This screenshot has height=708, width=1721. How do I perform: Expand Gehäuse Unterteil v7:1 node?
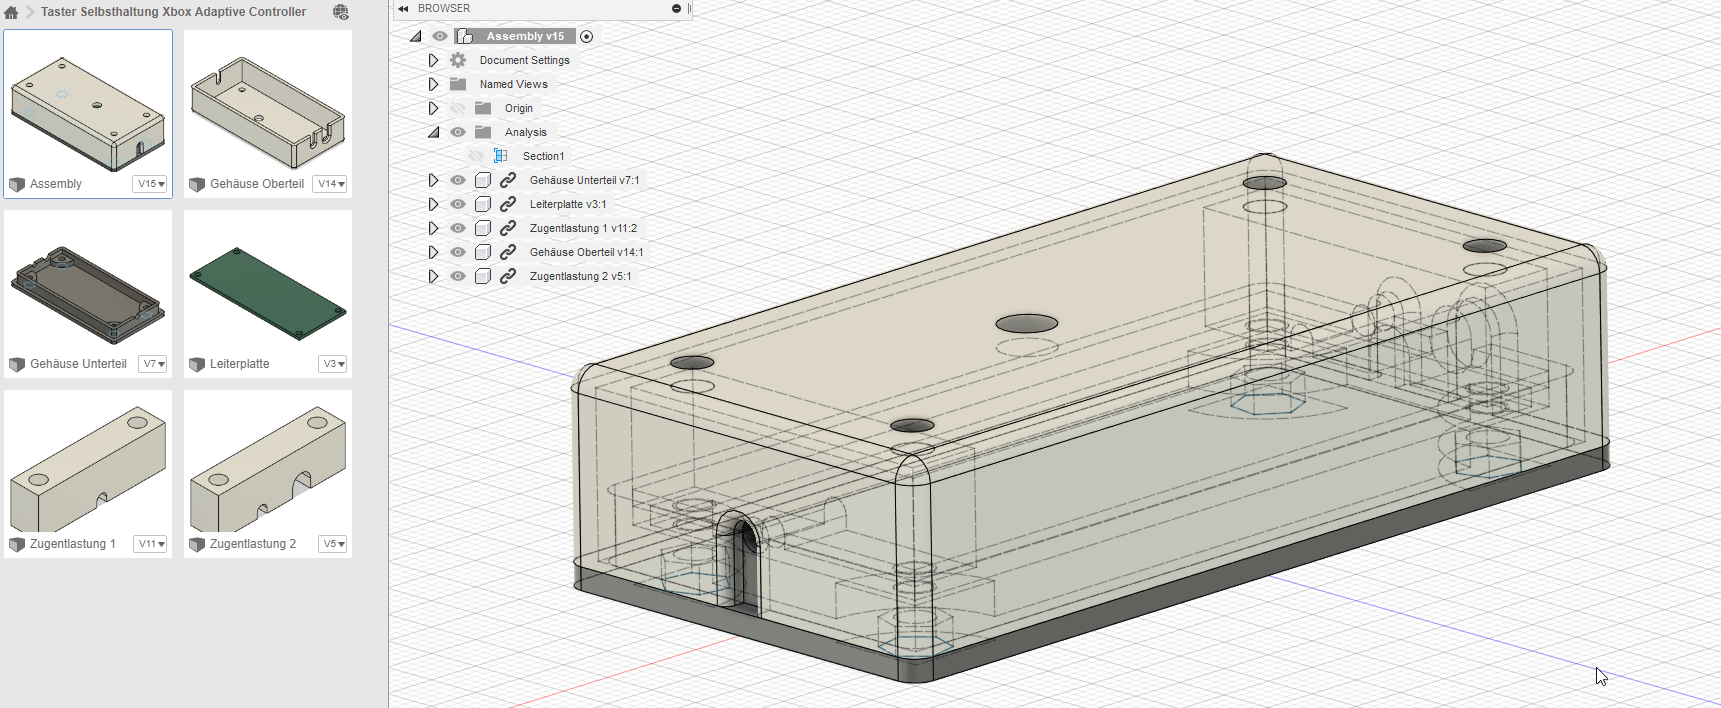coord(433,180)
